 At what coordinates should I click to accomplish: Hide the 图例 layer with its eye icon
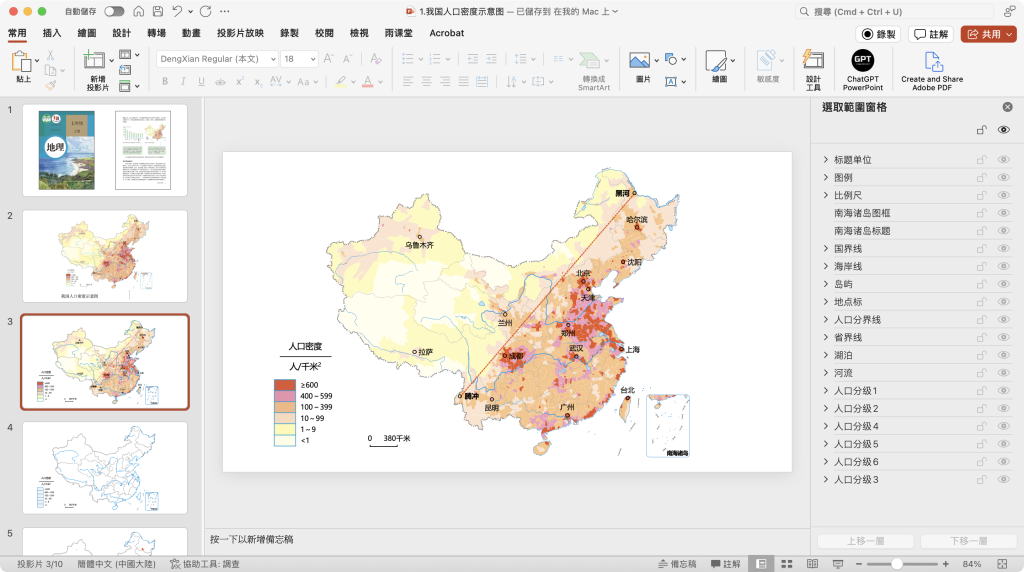point(1003,177)
